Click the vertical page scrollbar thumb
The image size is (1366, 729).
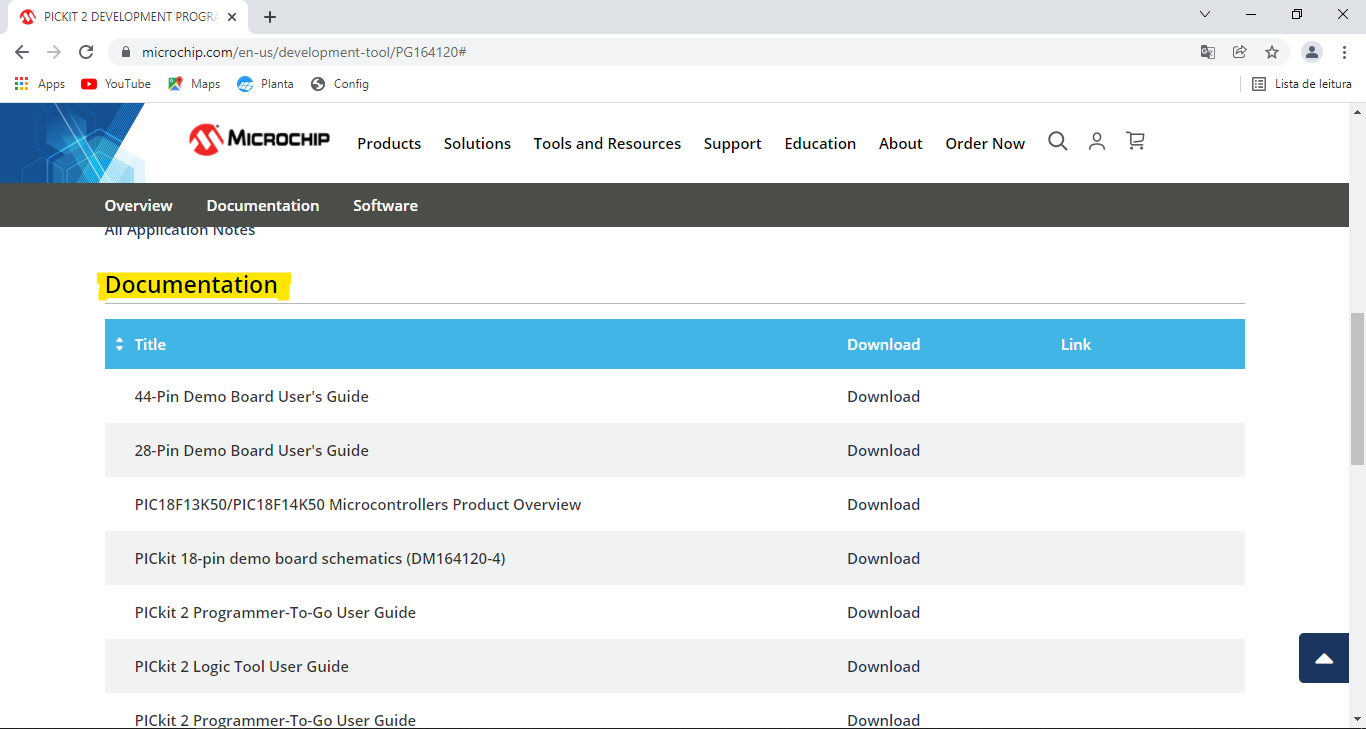(x=1357, y=390)
